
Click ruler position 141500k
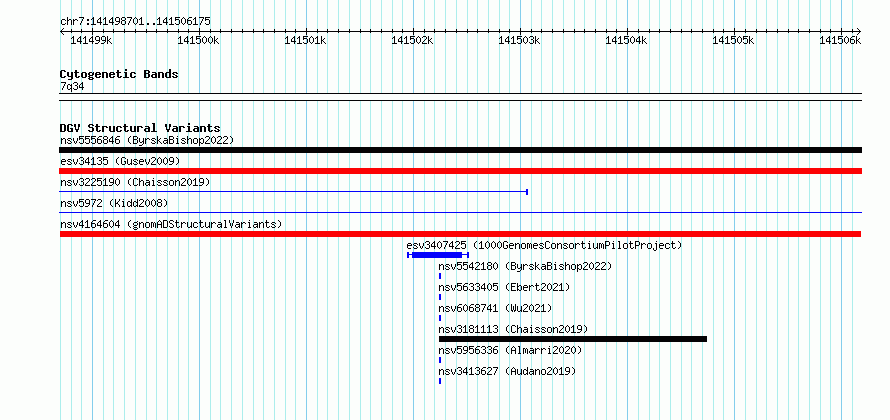[198, 40]
